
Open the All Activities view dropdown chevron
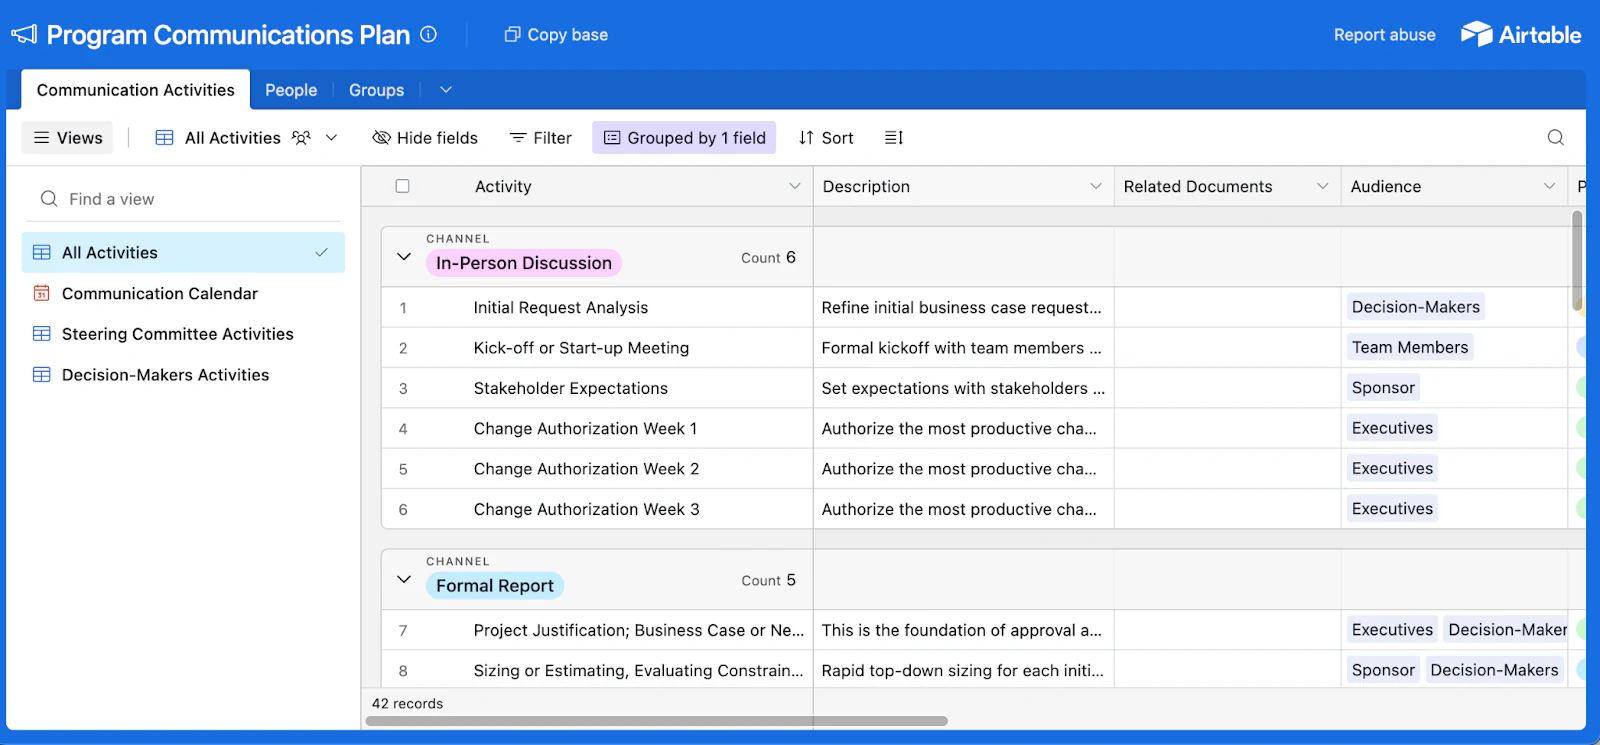(332, 138)
